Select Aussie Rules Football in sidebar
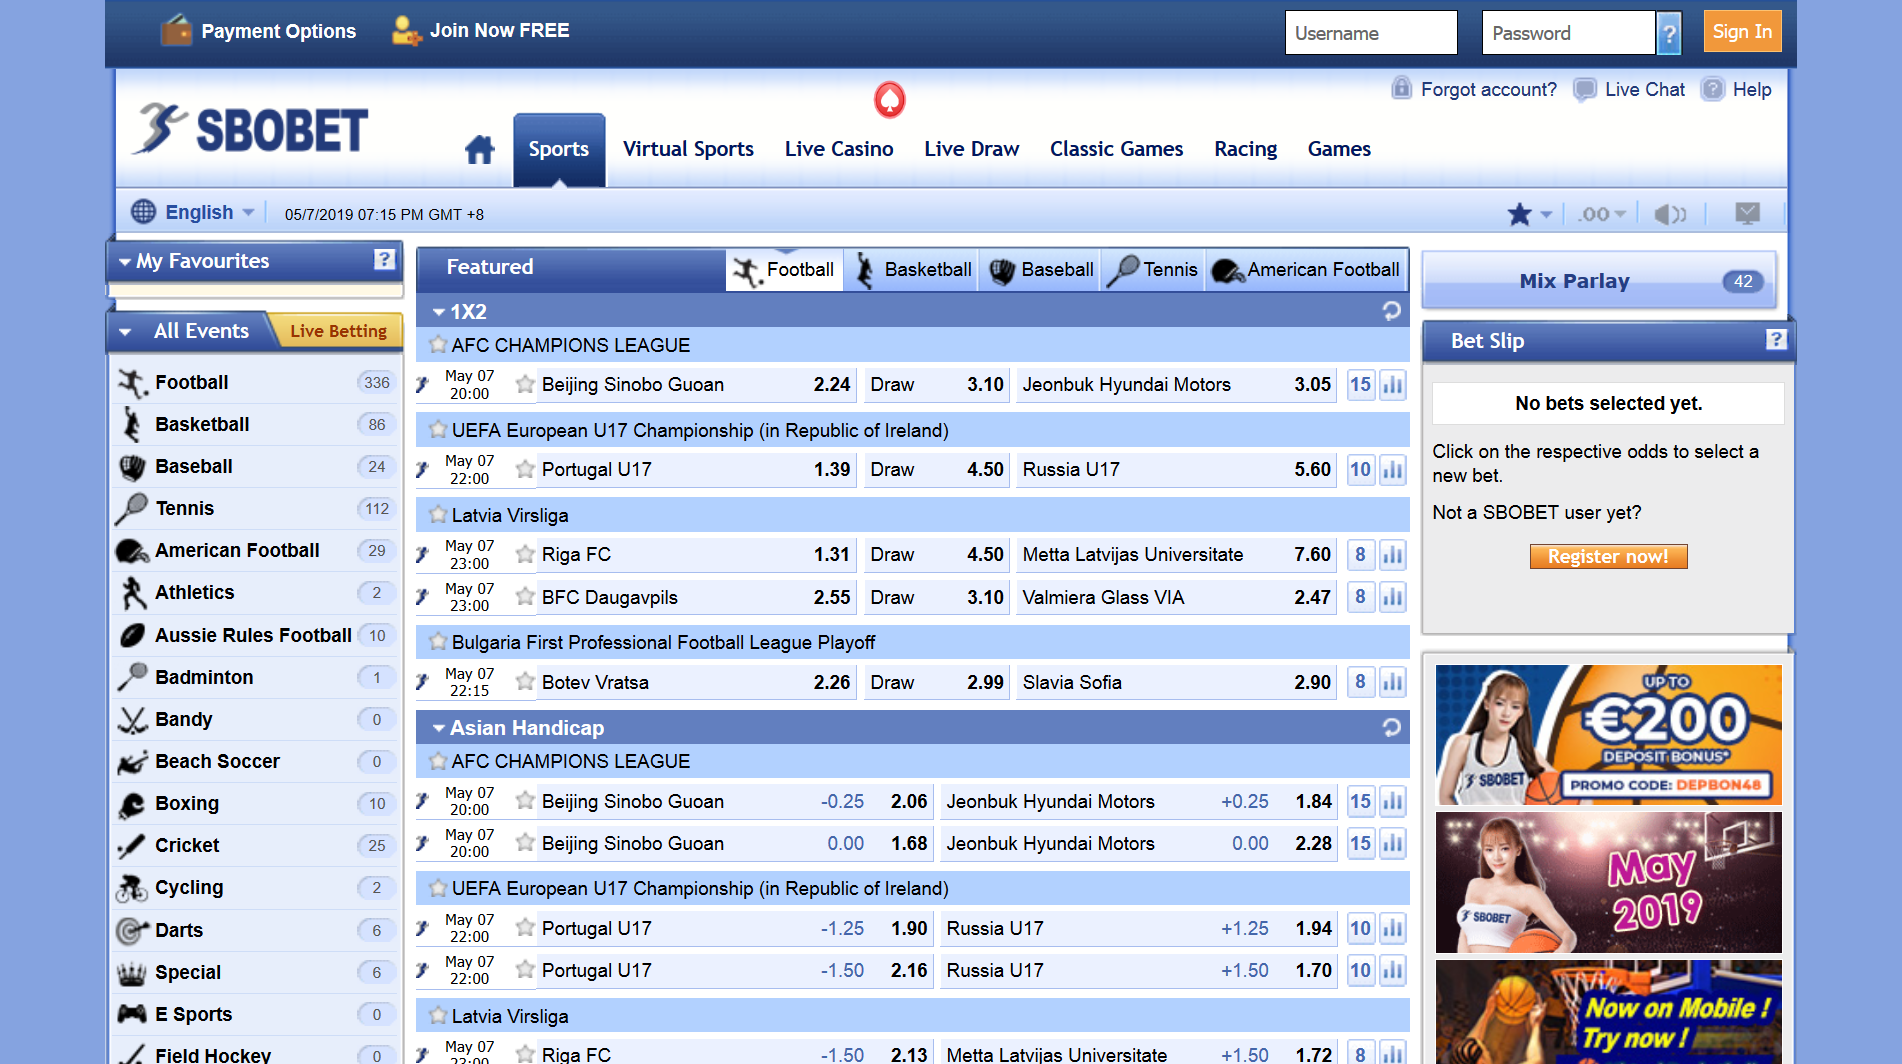The height and width of the screenshot is (1064, 1902). tap(255, 635)
